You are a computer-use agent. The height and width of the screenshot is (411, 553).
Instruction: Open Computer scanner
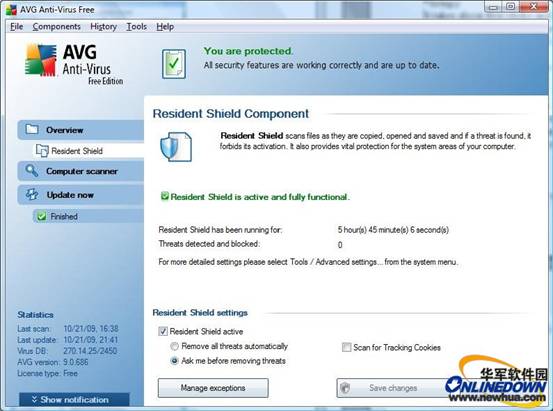(81, 171)
